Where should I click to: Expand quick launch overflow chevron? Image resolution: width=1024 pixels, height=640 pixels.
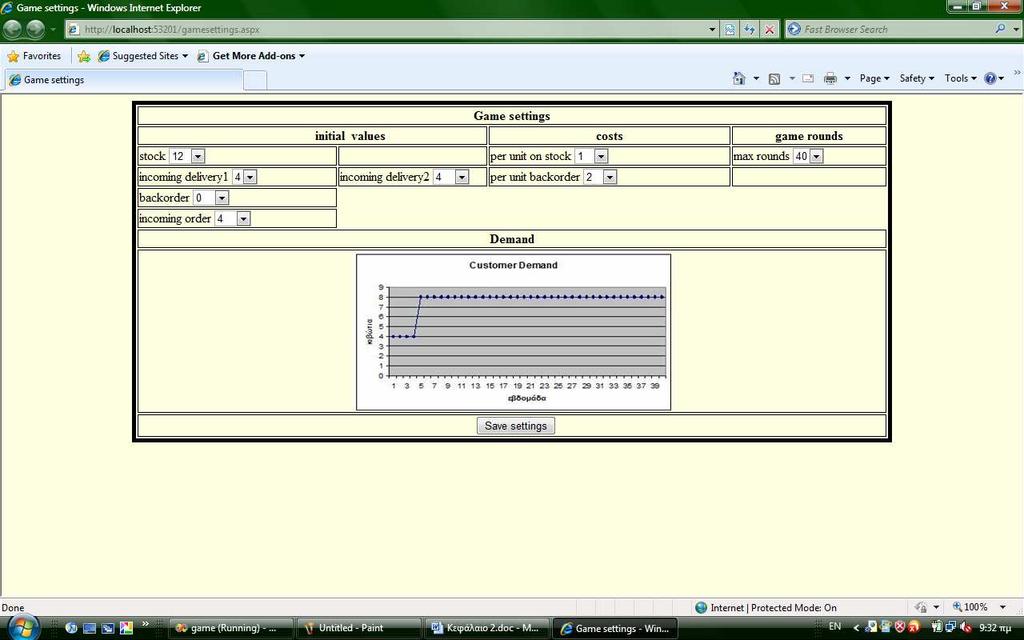click(x=146, y=624)
